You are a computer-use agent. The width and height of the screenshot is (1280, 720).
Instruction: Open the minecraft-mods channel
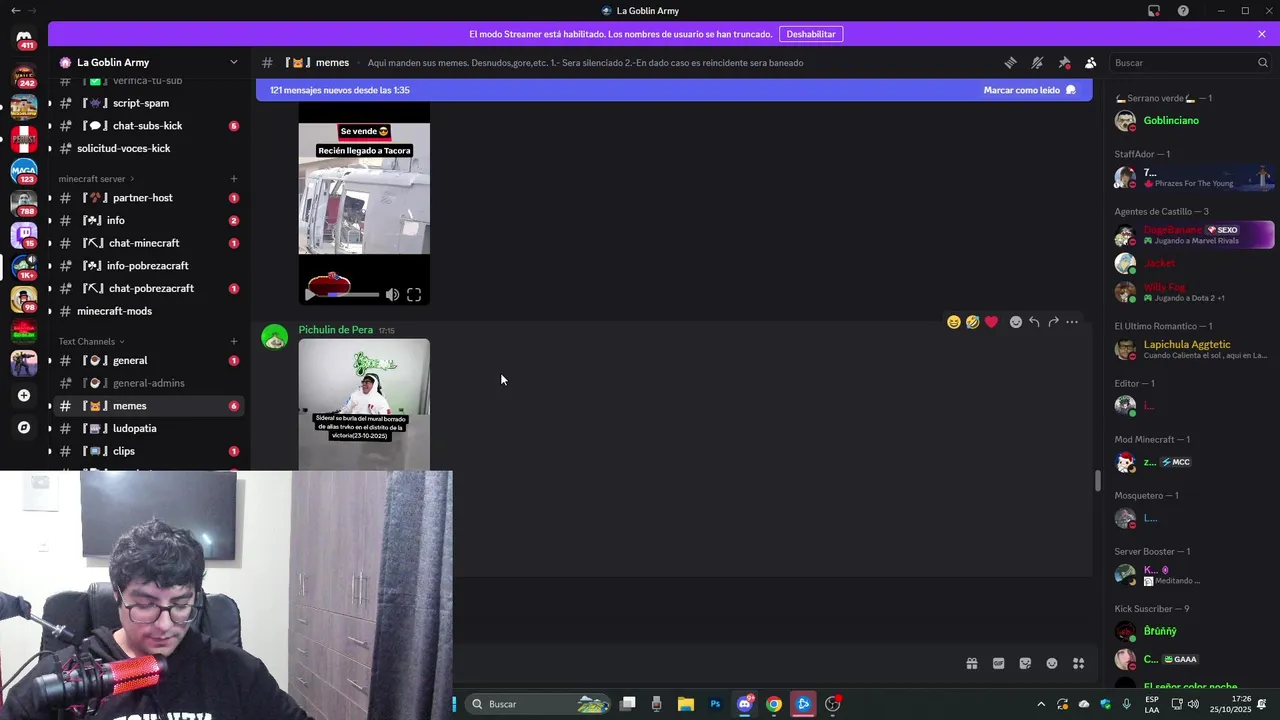coord(146,311)
